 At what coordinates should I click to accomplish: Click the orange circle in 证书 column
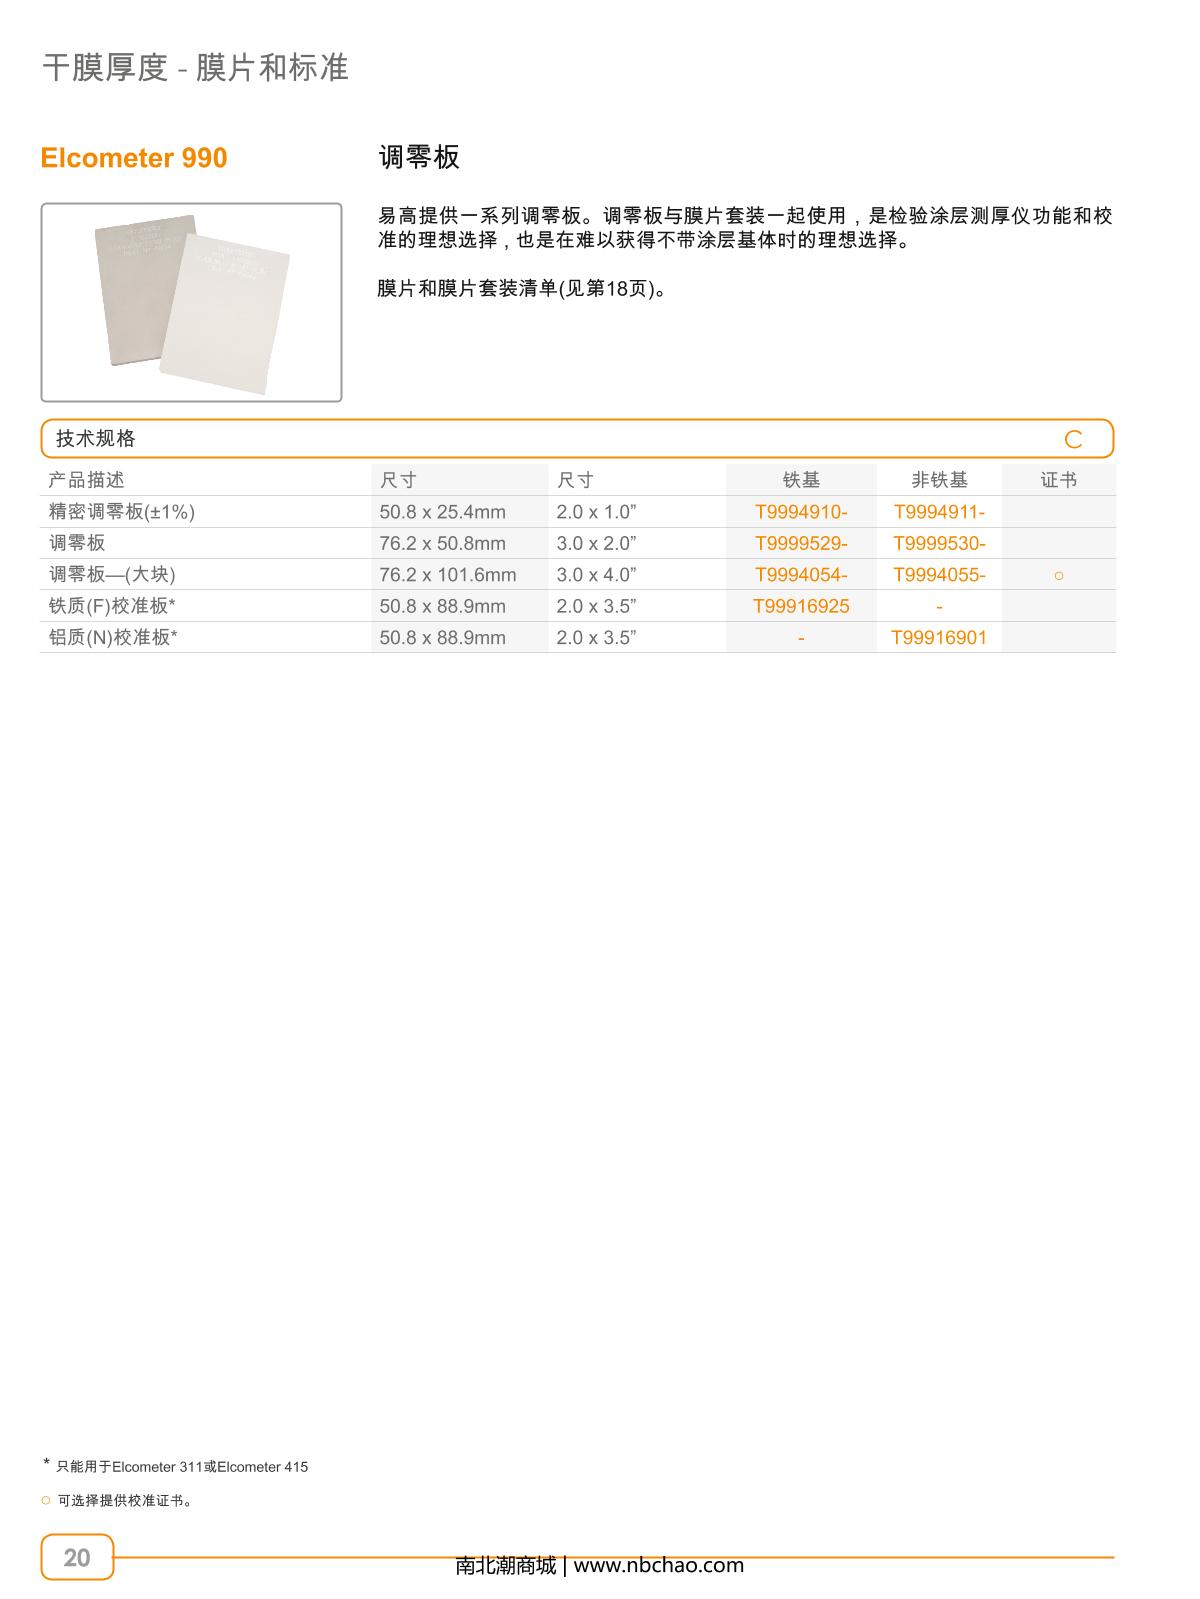pos(1058,575)
